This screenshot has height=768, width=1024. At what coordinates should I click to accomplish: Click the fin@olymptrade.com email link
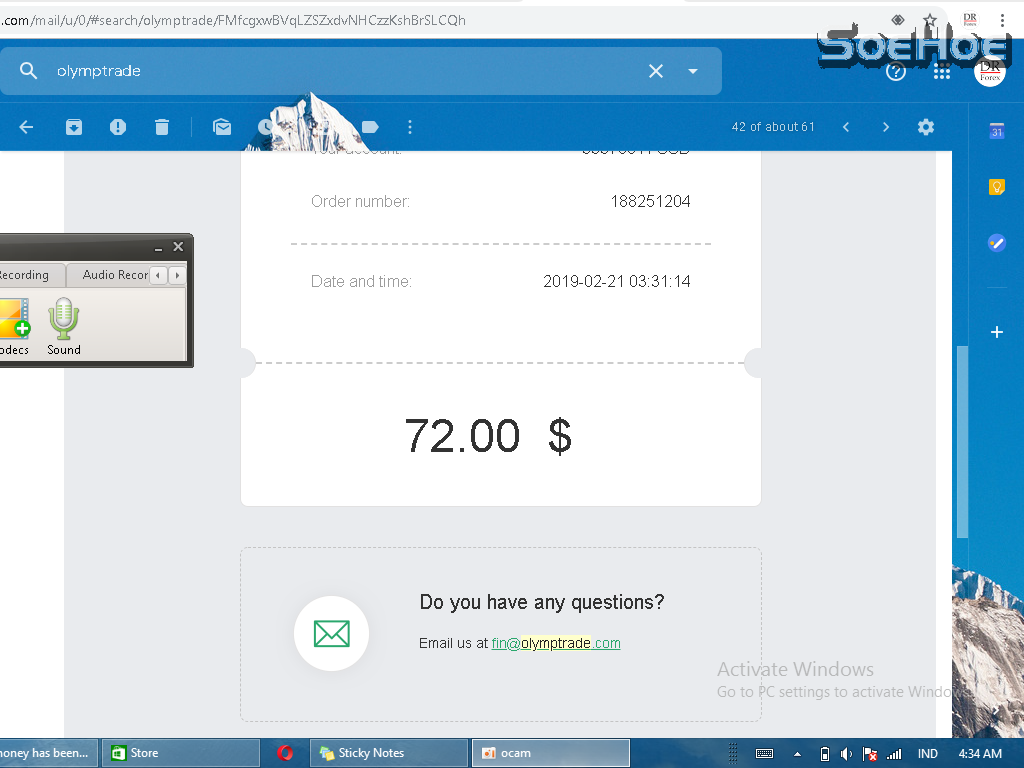[x=555, y=643]
